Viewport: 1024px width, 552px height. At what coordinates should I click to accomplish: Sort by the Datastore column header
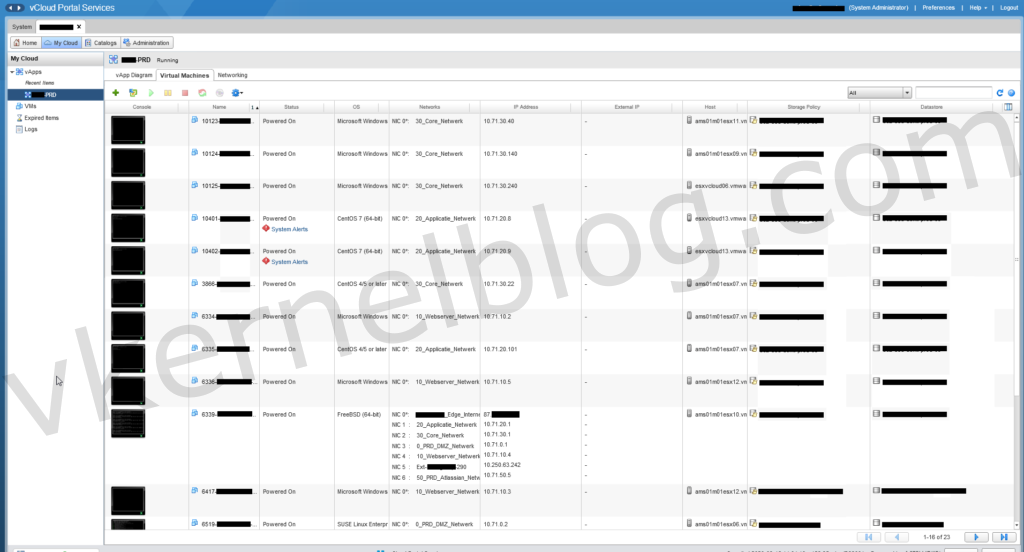[x=931, y=107]
